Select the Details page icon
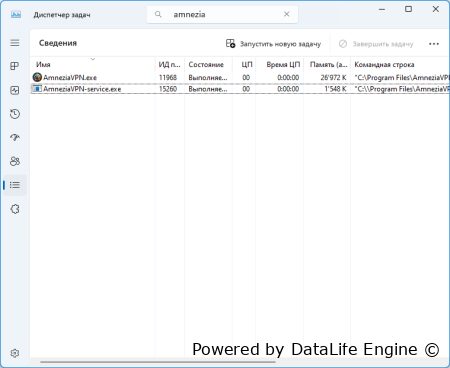Image resolution: width=450 pixels, height=368 pixels. click(15, 185)
